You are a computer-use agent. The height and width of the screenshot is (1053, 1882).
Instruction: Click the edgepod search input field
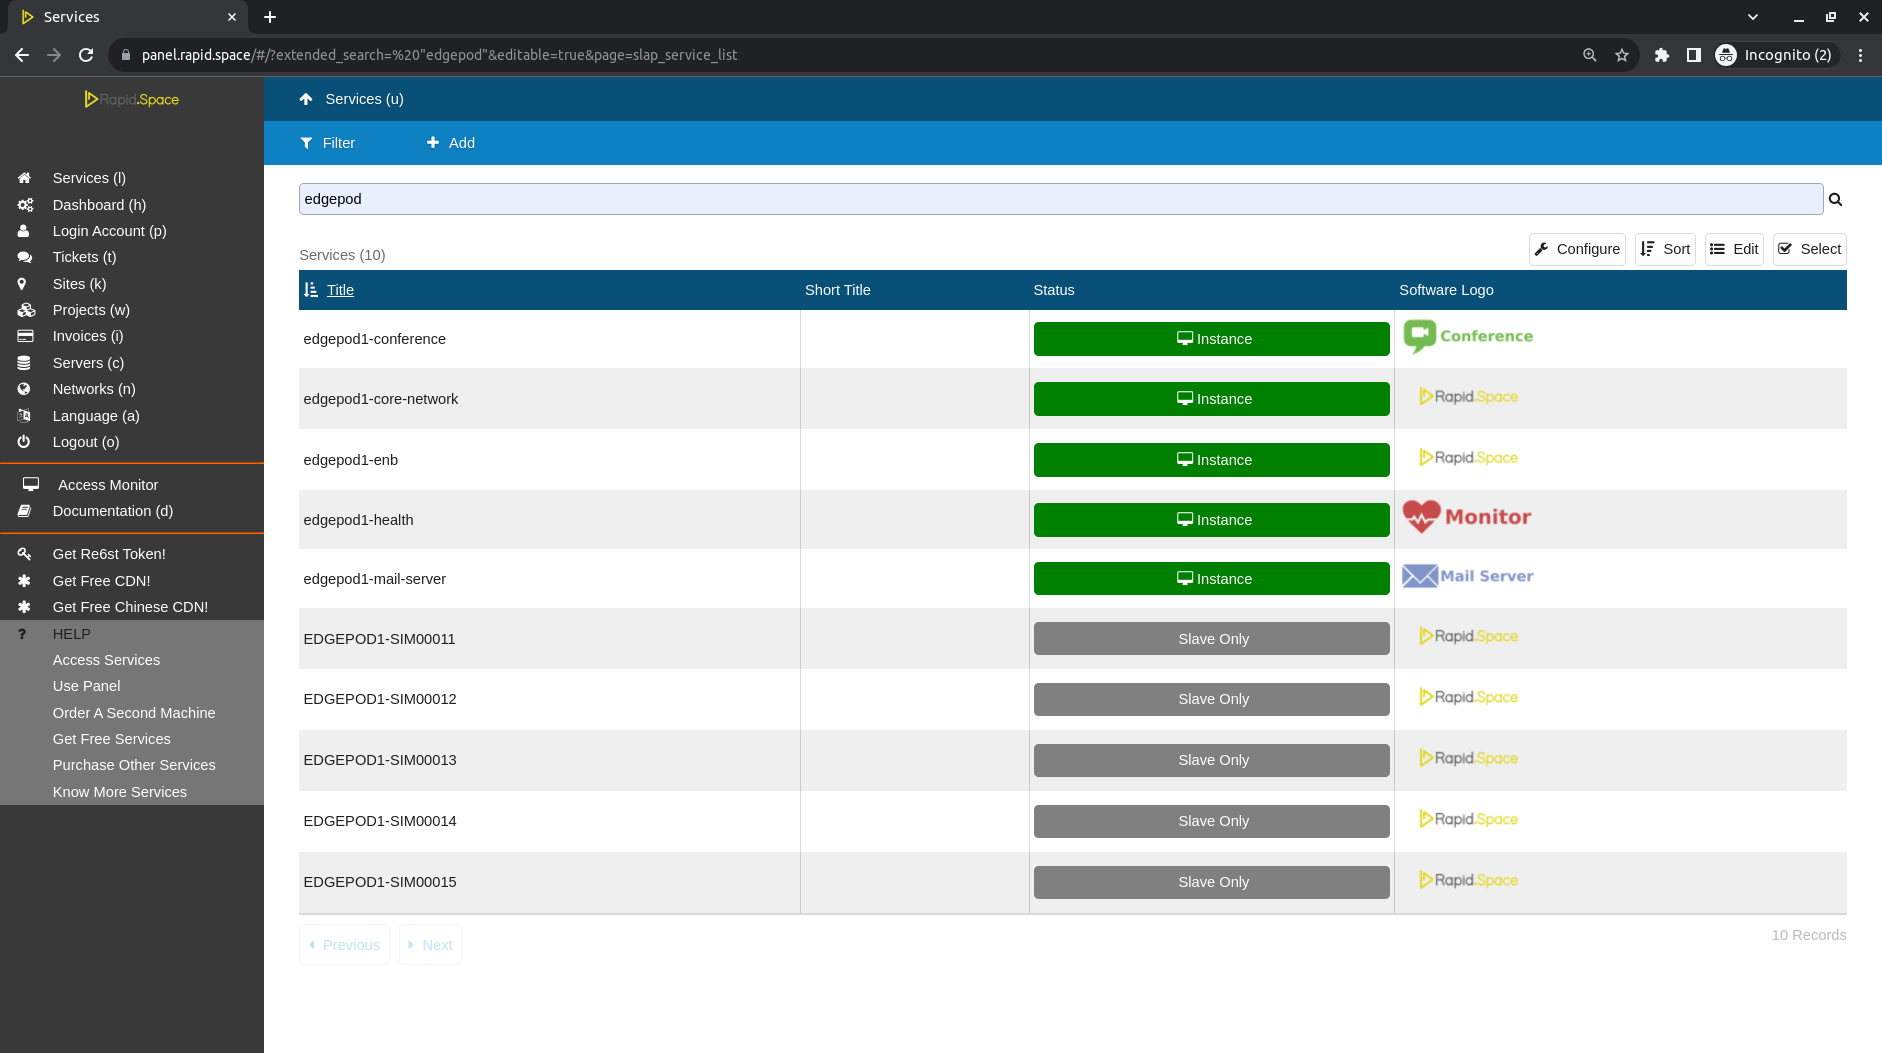pyautogui.click(x=1061, y=199)
